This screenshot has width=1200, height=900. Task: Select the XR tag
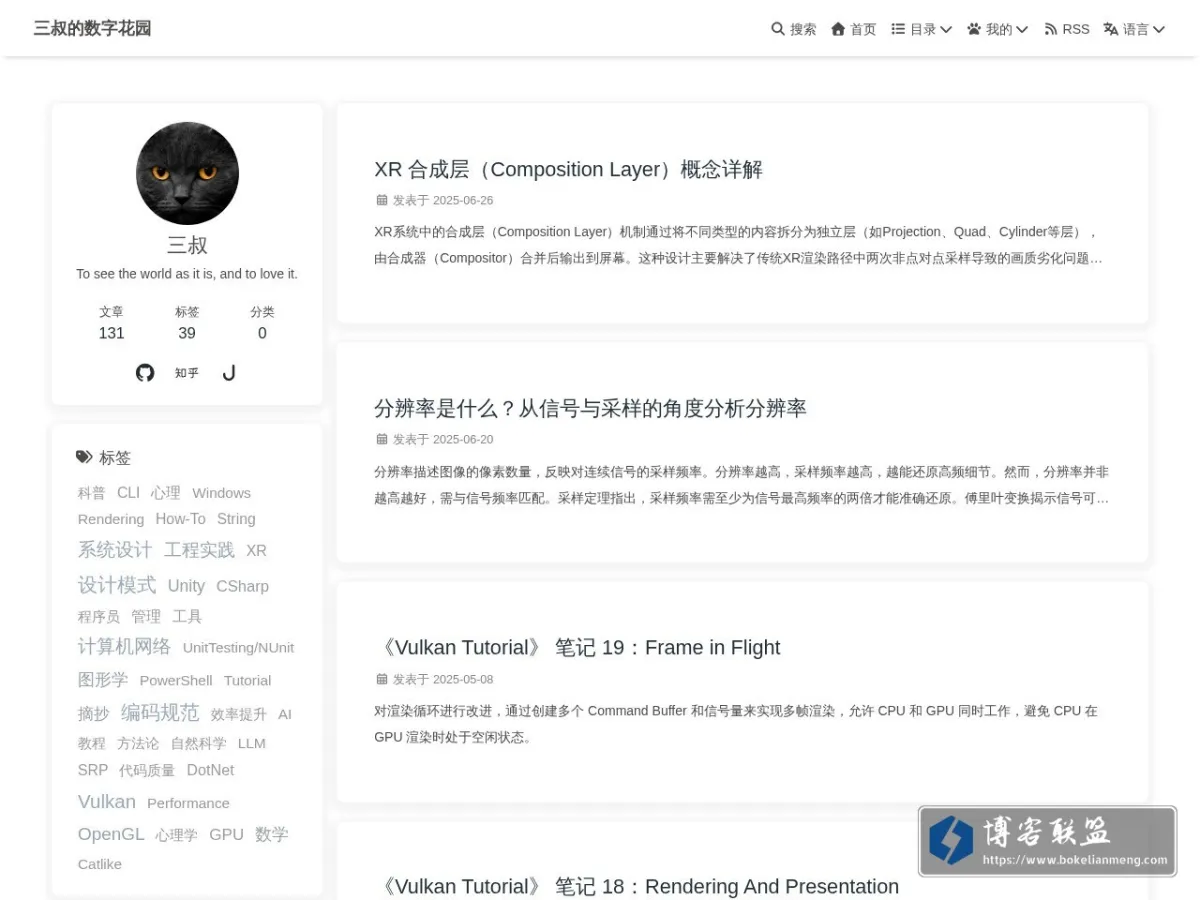coord(256,550)
